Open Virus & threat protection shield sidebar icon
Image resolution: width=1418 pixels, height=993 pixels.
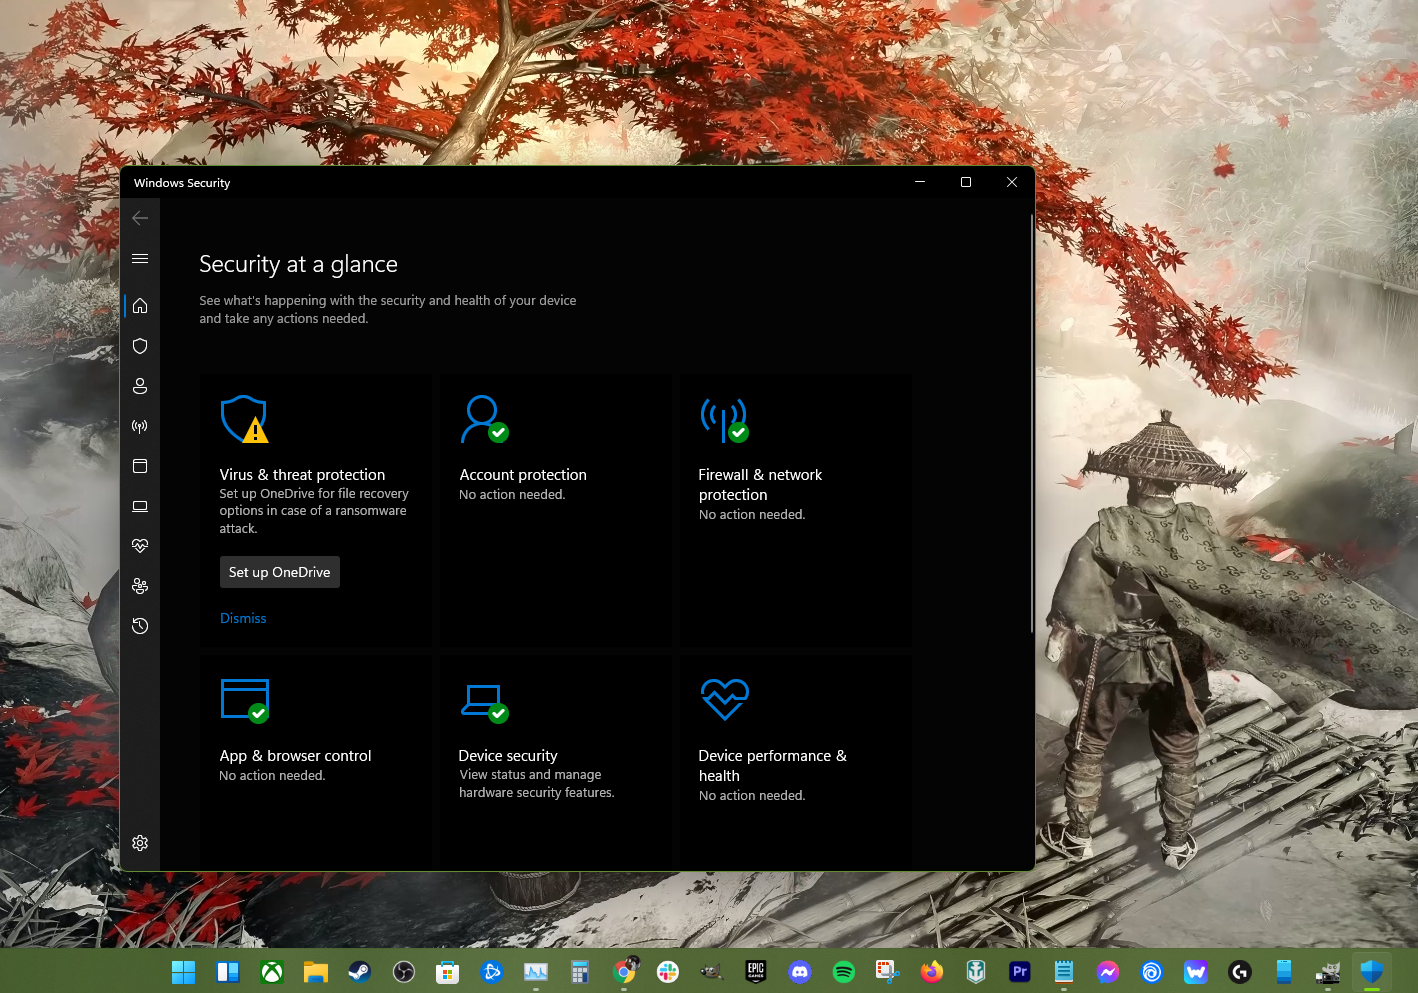140,346
